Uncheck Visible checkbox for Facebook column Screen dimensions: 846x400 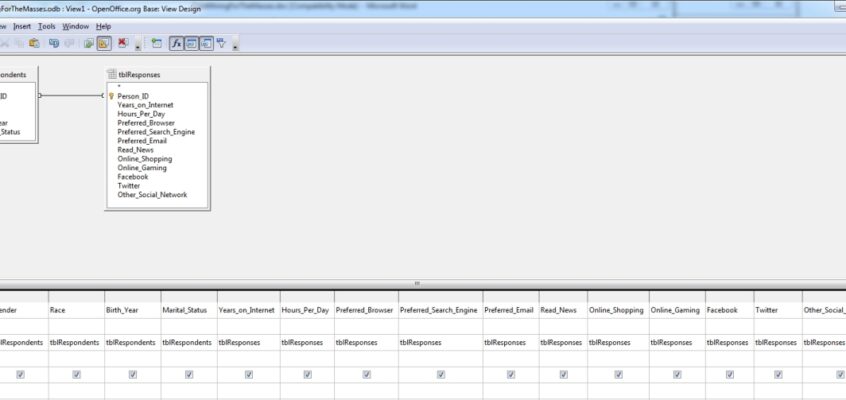pyautogui.click(x=729, y=374)
